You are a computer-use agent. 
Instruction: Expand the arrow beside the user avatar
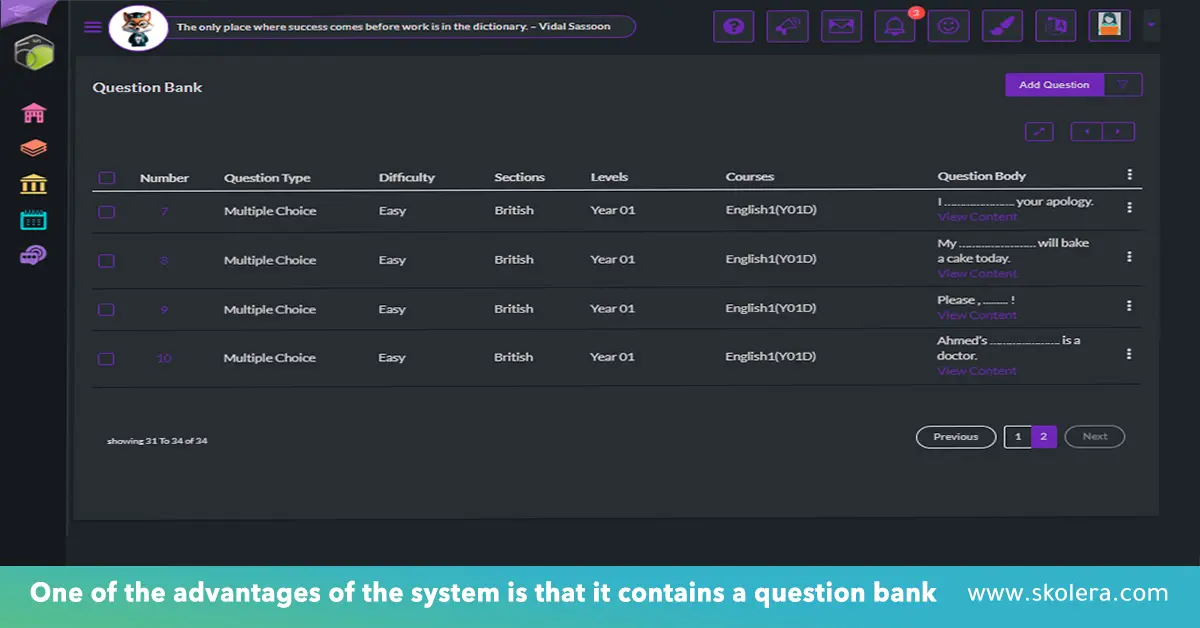tap(1151, 24)
